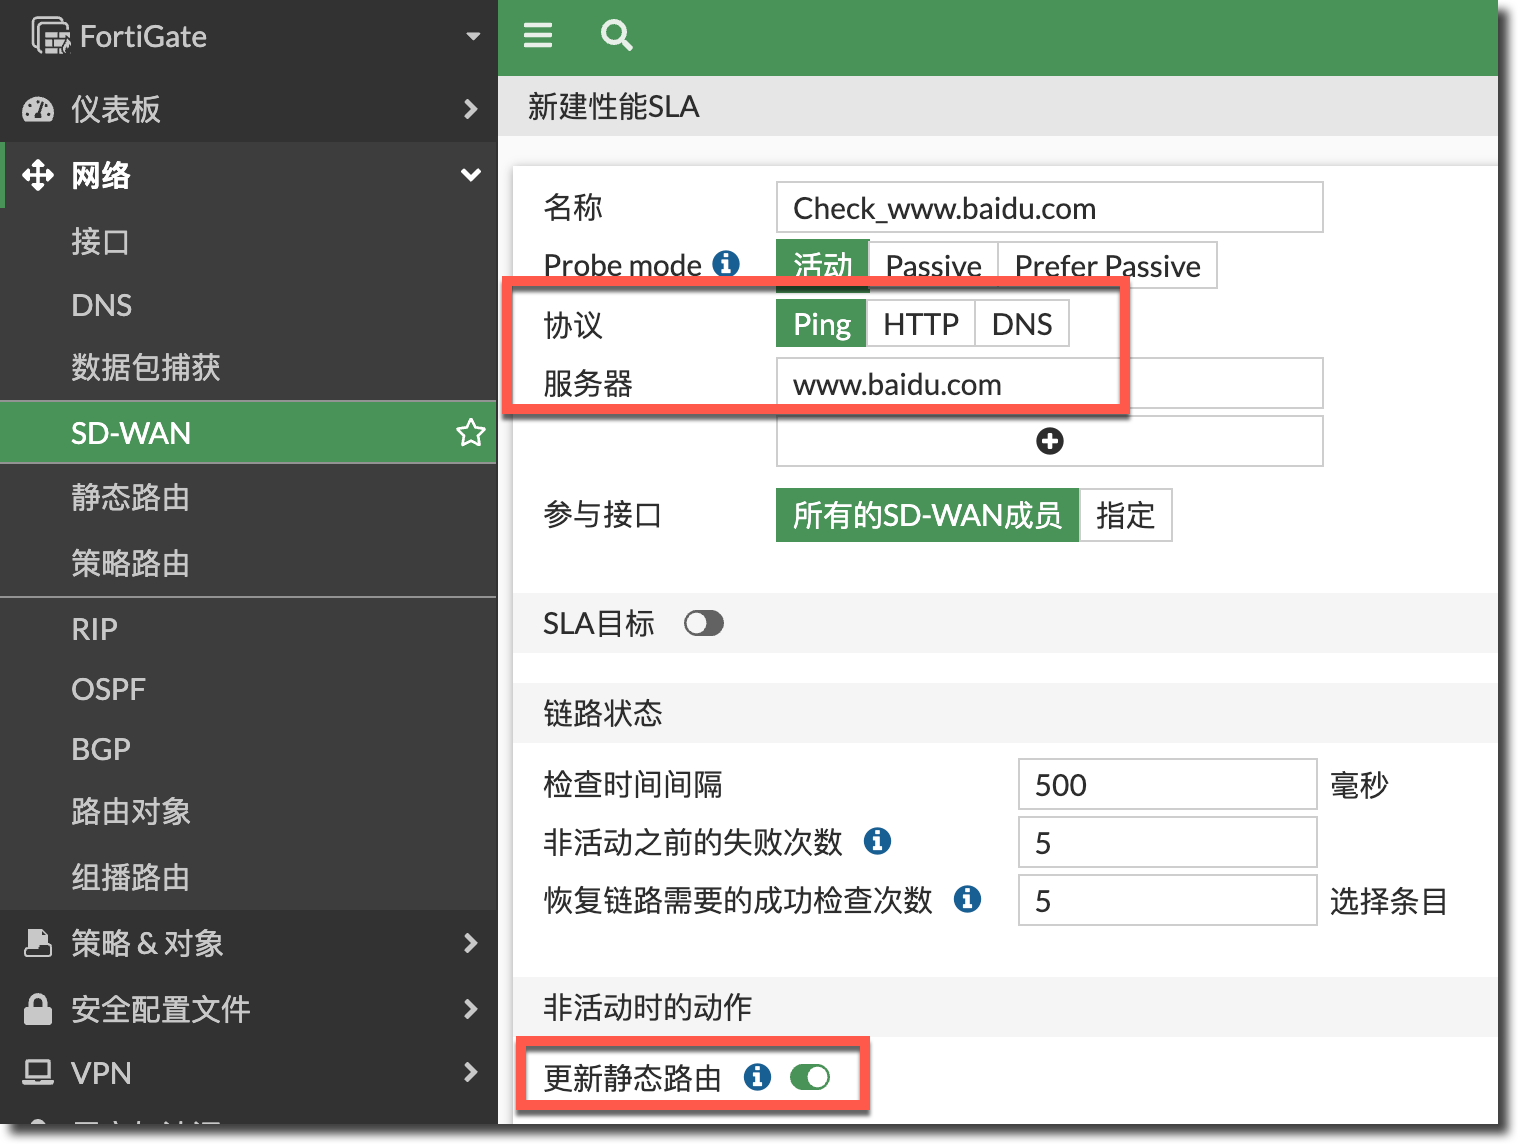This screenshot has height=1144, width=1518.
Task: Click info icon beside Probe mode
Action: [726, 263]
